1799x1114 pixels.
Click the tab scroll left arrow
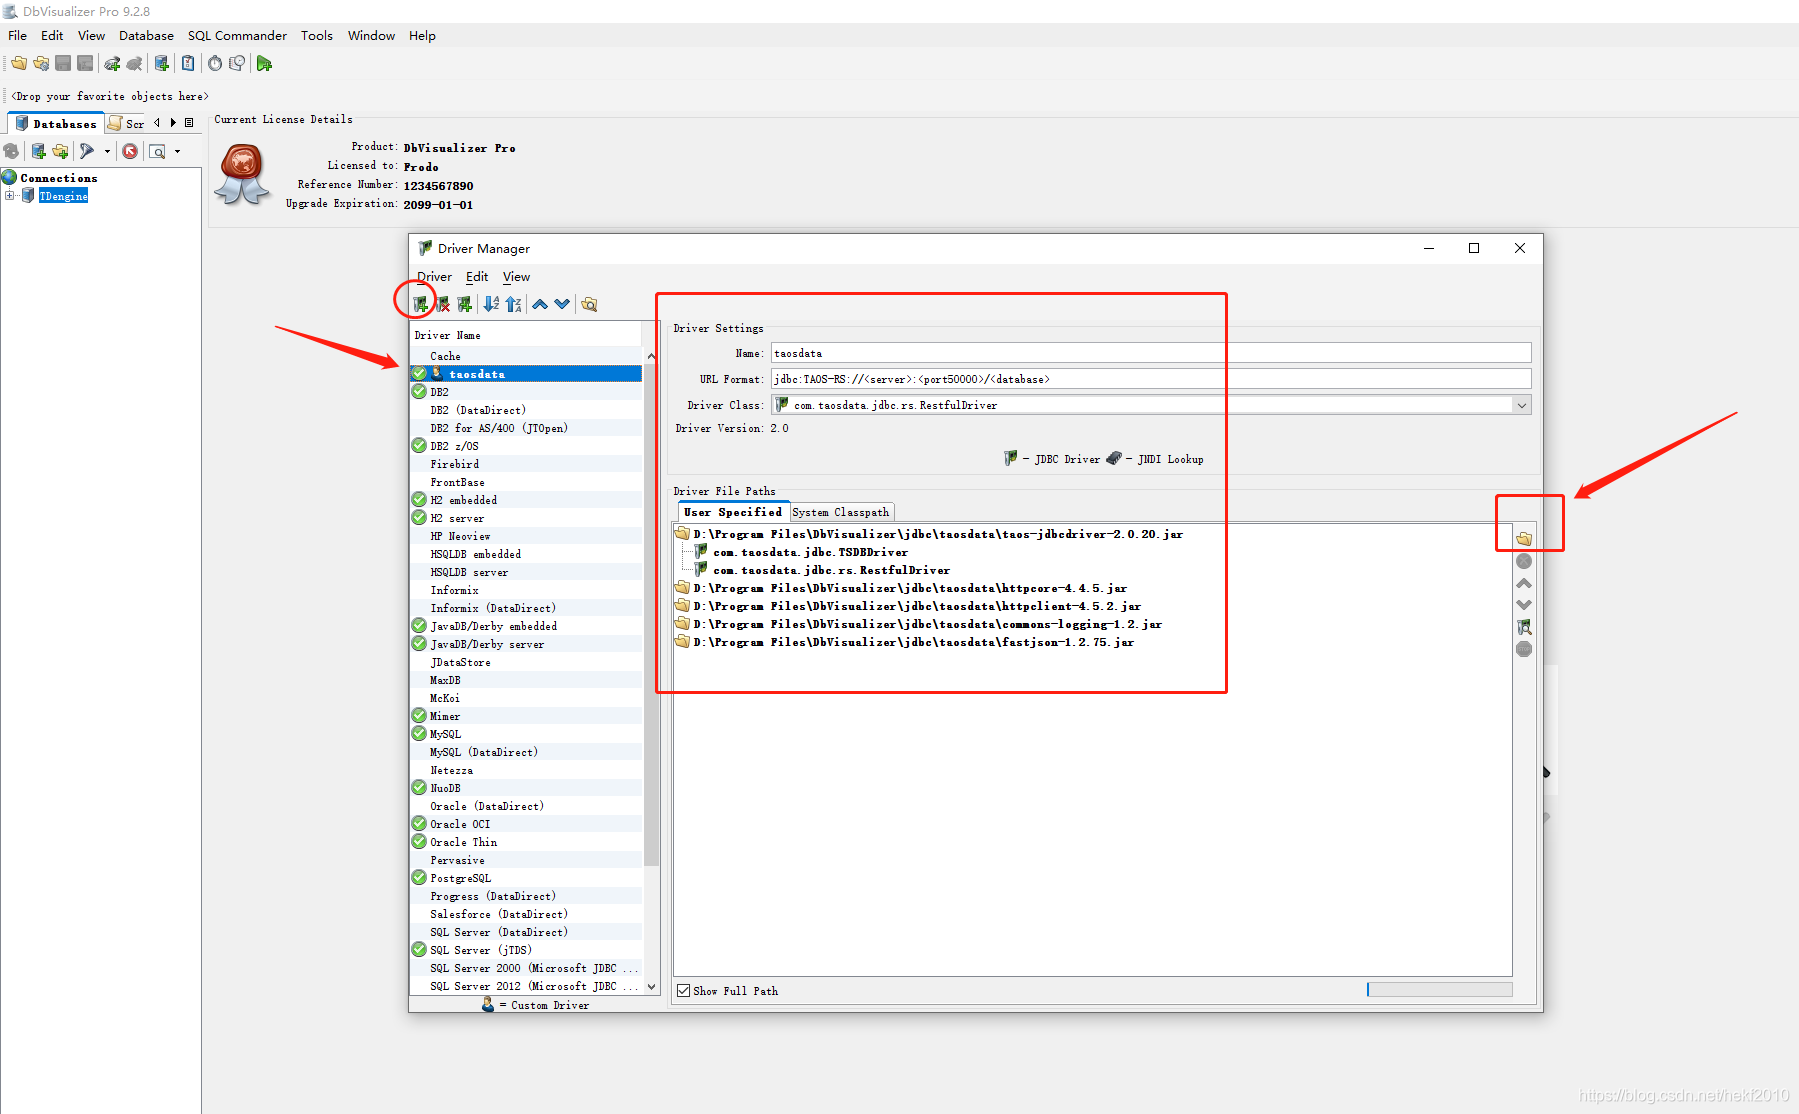pyautogui.click(x=157, y=123)
